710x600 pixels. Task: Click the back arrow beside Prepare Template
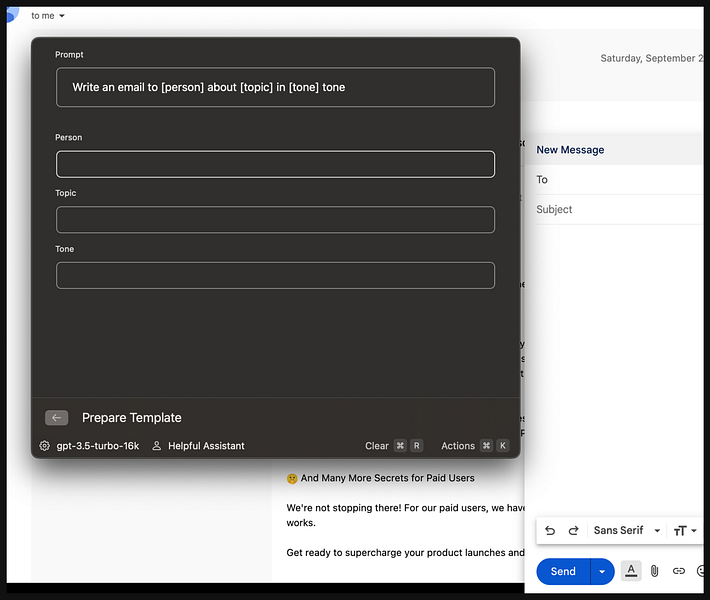[x=57, y=418]
